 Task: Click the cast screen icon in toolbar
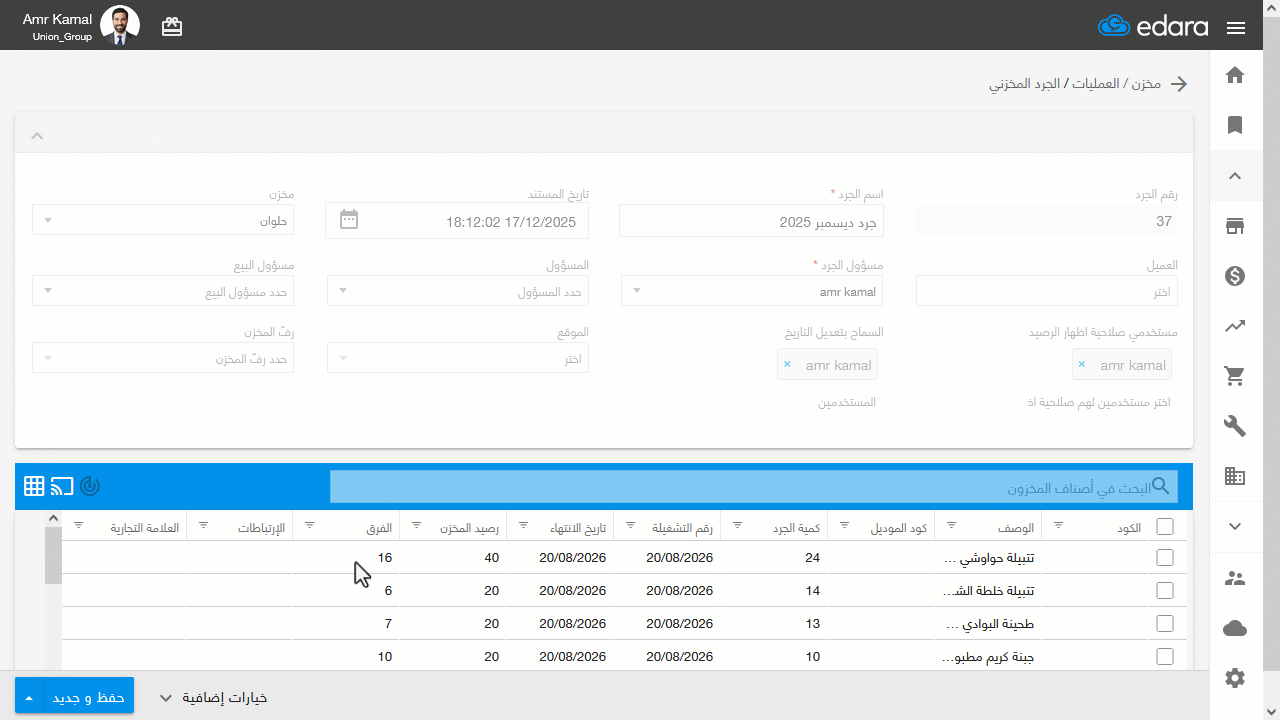pos(62,486)
